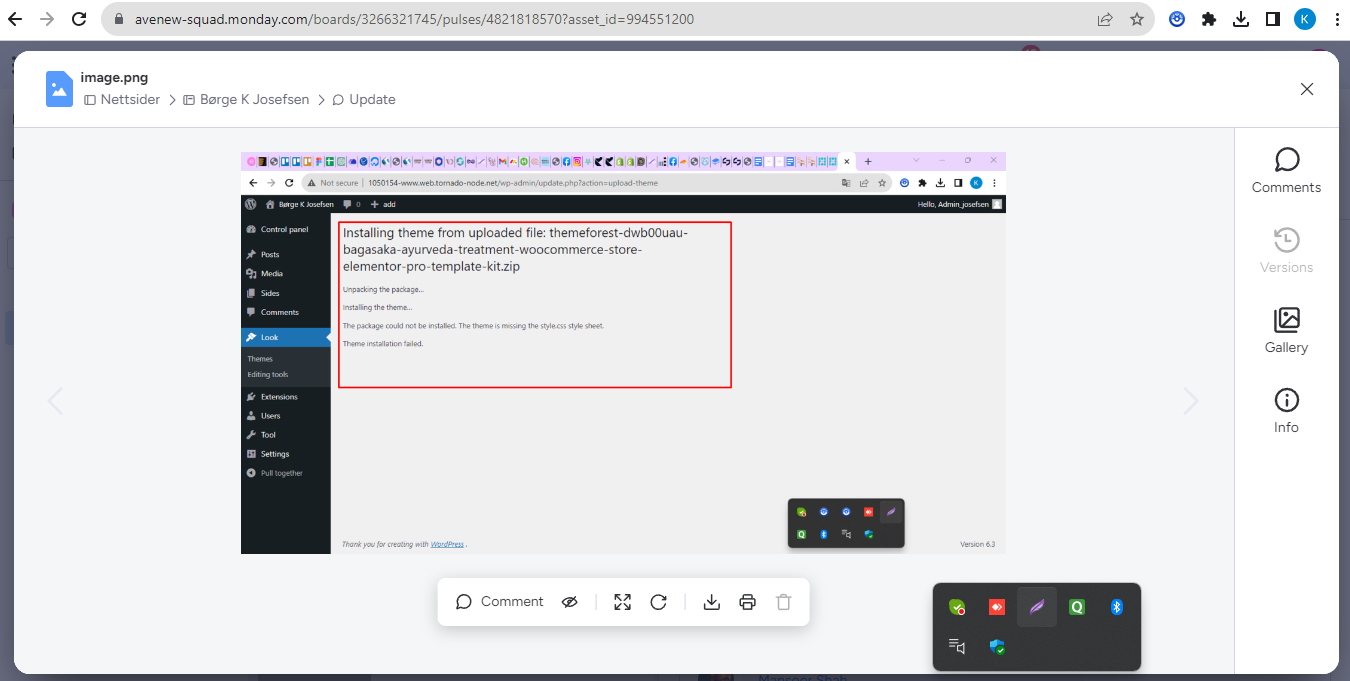Share this page from the address bar

[x=1105, y=19]
